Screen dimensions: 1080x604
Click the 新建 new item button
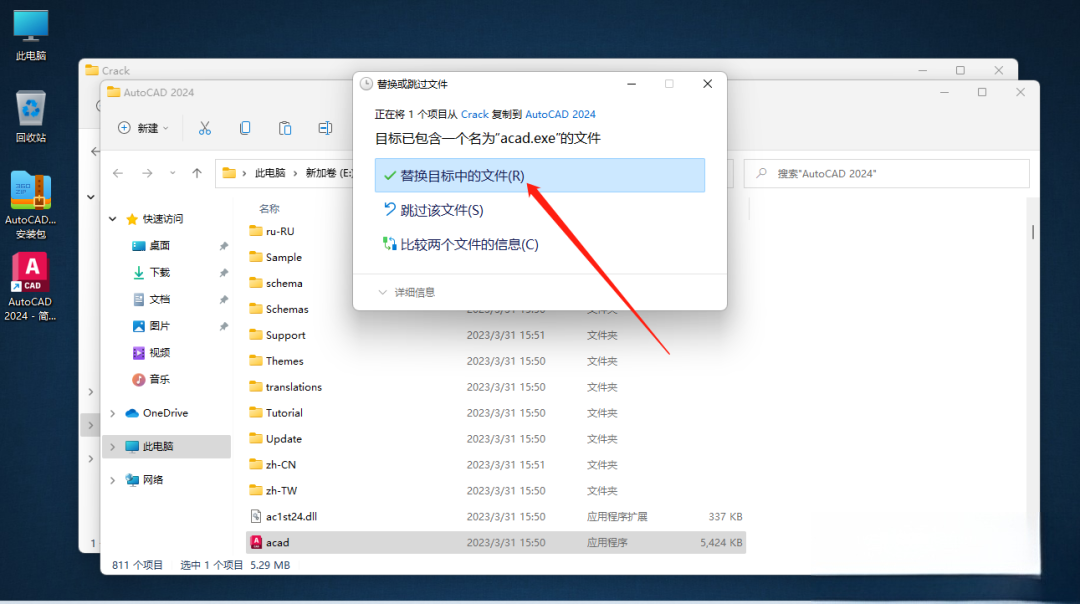143,128
